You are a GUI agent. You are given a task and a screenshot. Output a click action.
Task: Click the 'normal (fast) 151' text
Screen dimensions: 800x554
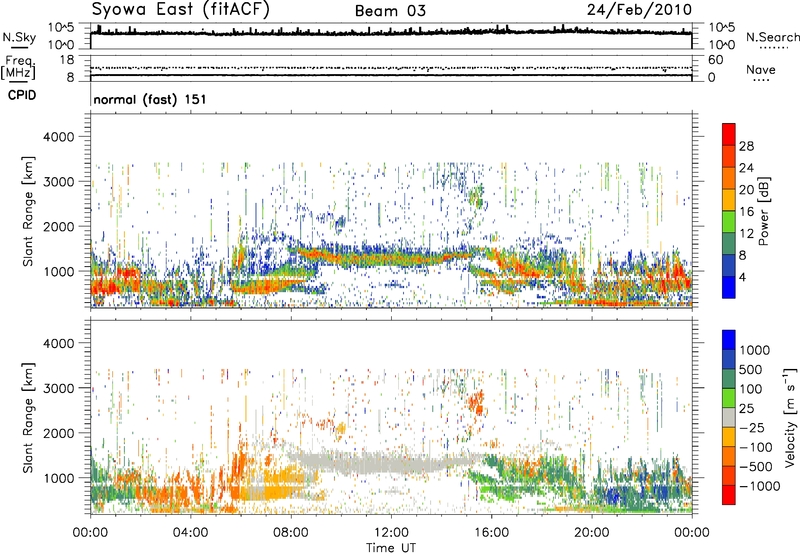pyautogui.click(x=149, y=99)
